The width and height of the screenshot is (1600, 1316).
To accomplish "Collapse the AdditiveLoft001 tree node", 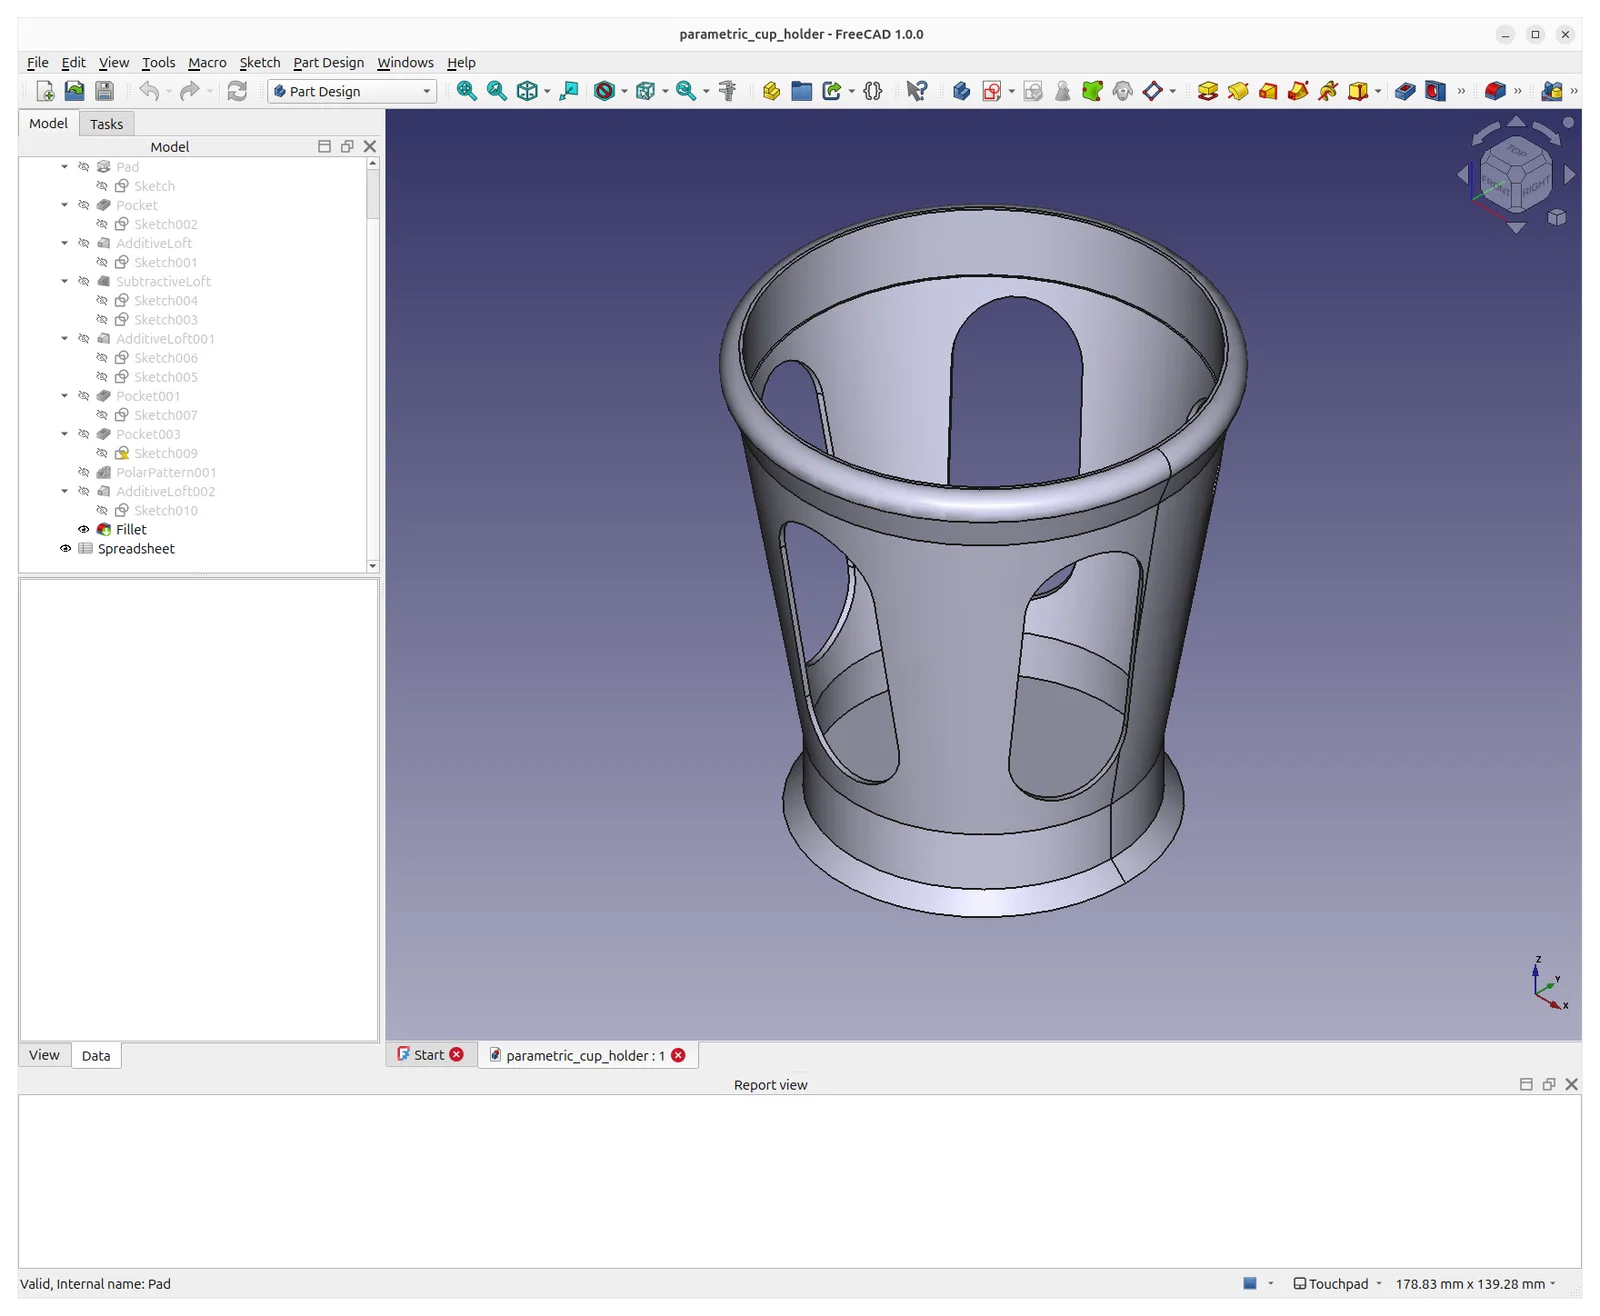I will tap(65, 338).
